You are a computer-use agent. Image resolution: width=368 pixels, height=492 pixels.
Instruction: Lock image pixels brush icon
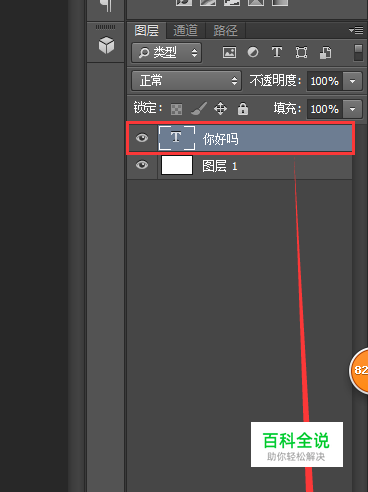(x=199, y=109)
